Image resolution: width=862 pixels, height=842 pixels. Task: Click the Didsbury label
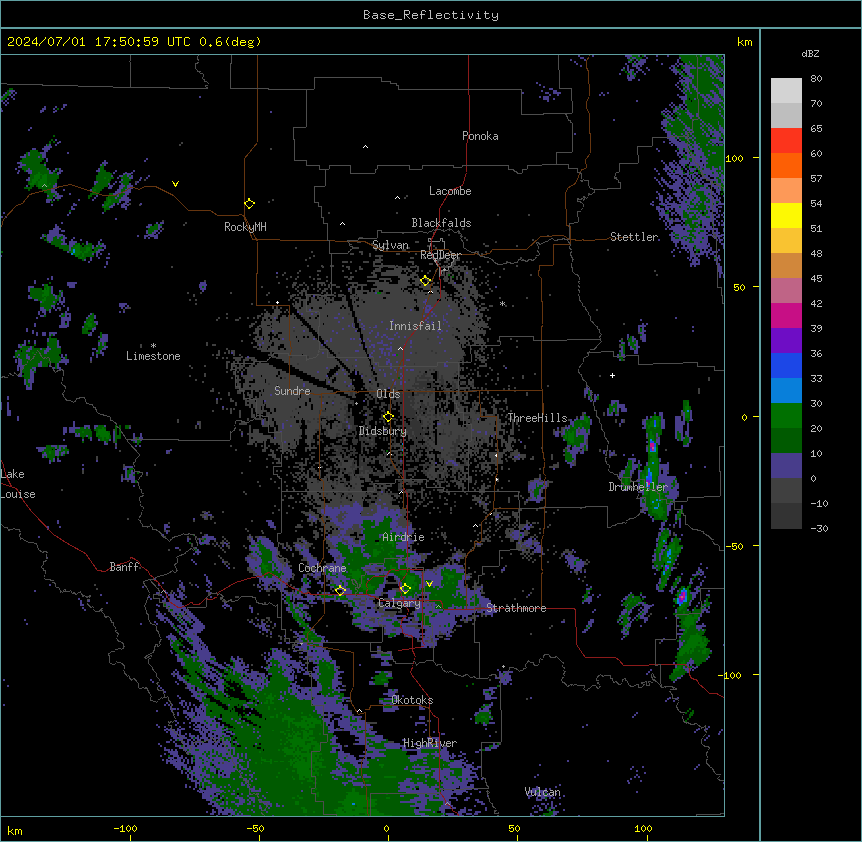pos(383,431)
